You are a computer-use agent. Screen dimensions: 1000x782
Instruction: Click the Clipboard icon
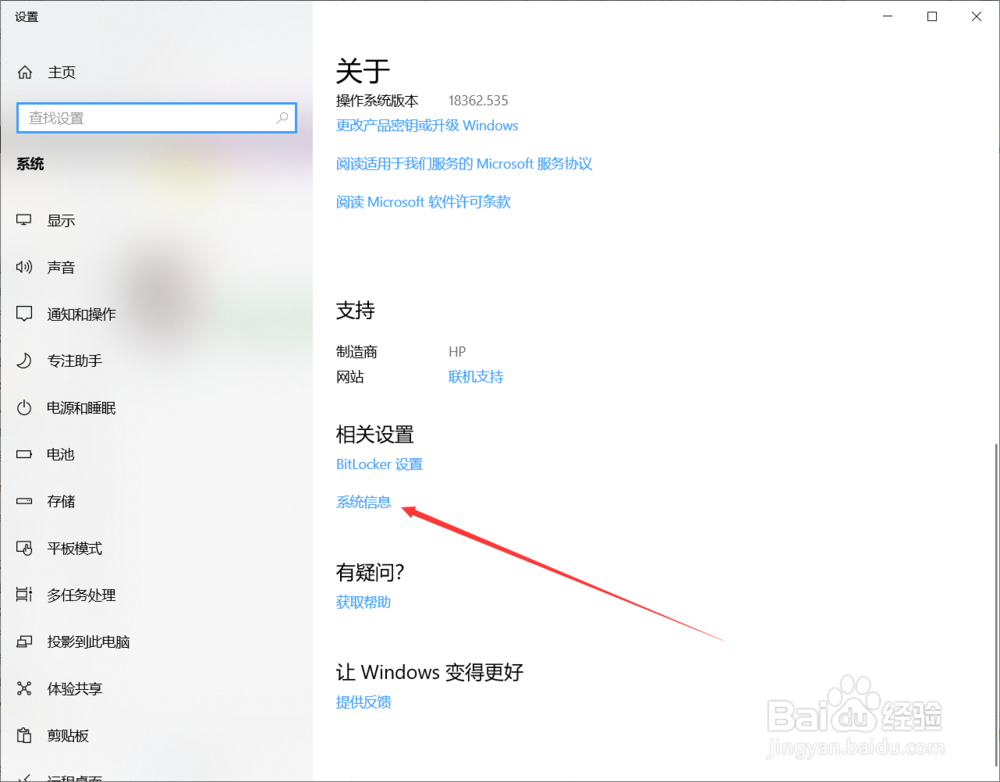(24, 735)
